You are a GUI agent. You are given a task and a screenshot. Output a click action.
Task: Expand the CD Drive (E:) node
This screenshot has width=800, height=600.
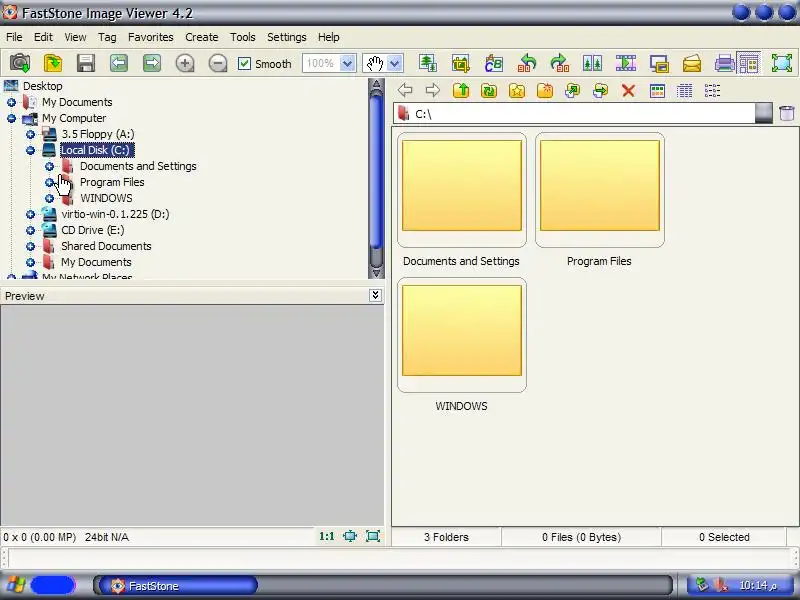click(x=30, y=230)
